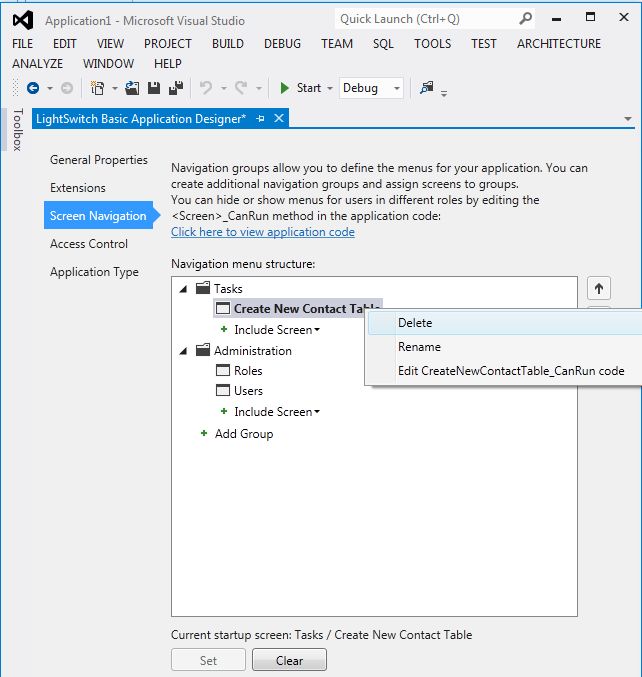Click the Add Group link

tap(244, 433)
